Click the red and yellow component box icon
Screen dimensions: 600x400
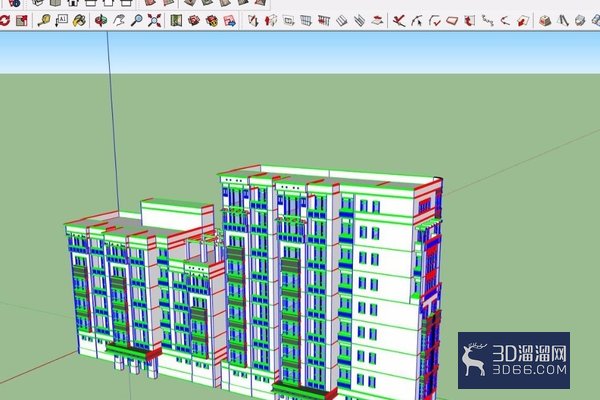pyautogui.click(x=212, y=20)
